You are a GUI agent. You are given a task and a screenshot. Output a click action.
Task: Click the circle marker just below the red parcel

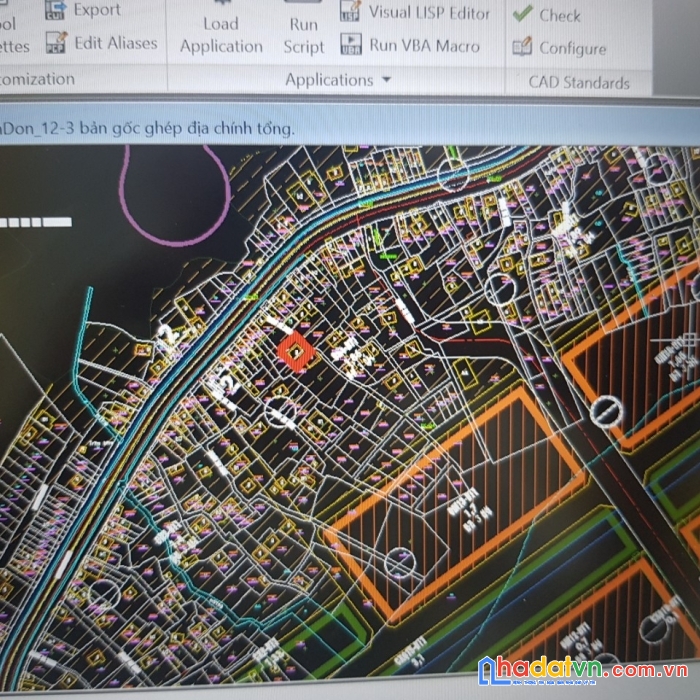(280, 408)
